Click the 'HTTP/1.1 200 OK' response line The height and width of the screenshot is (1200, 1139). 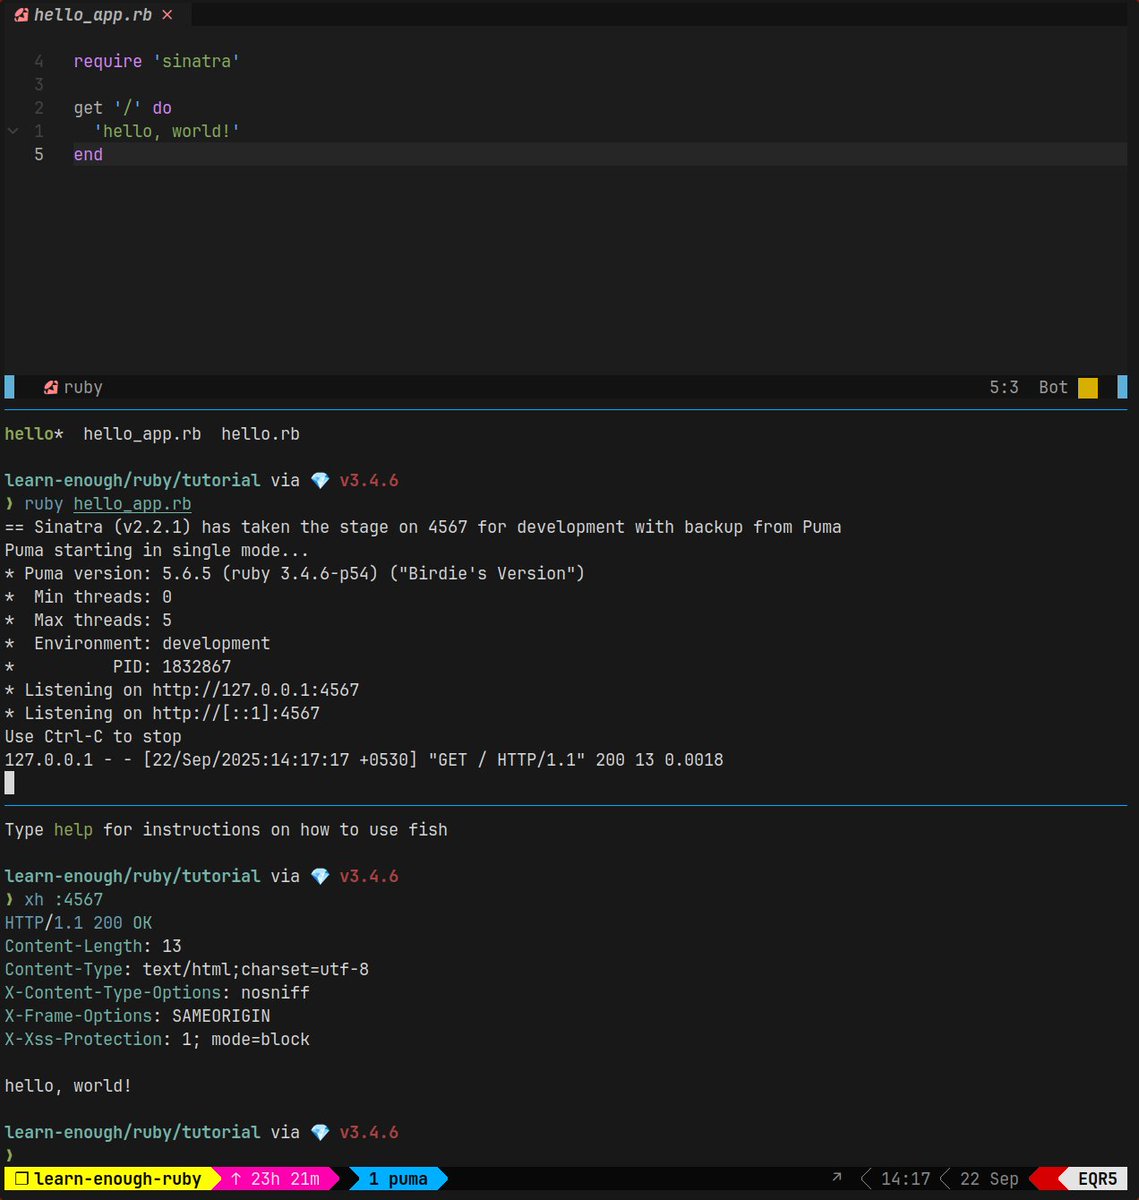pos(79,923)
